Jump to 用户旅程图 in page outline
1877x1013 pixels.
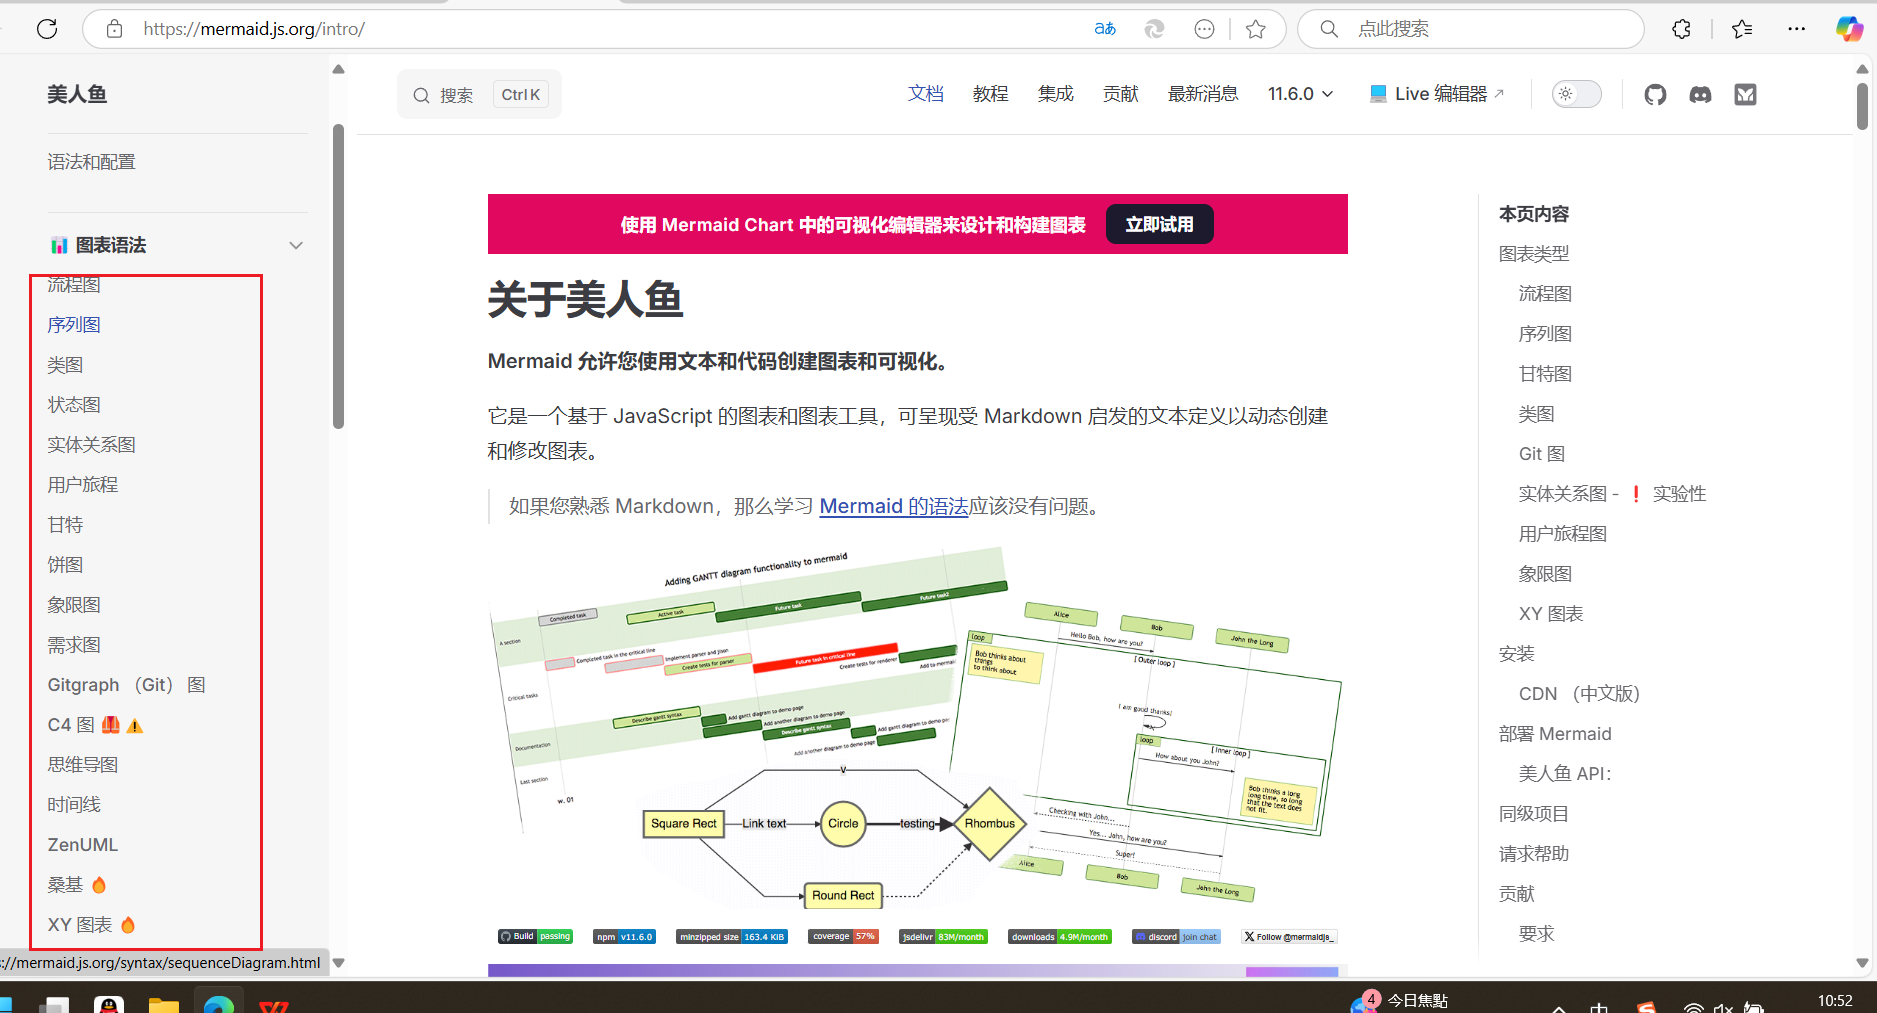[1562, 534]
